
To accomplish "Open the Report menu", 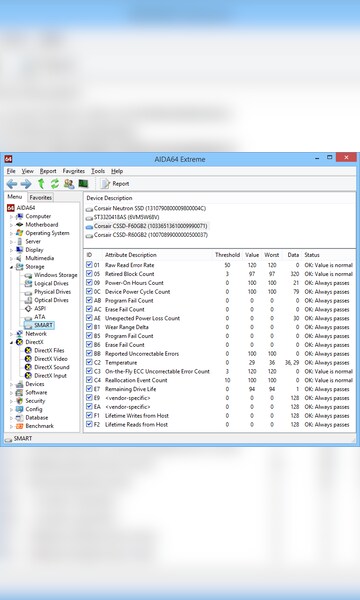I will pyautogui.click(x=48, y=171).
